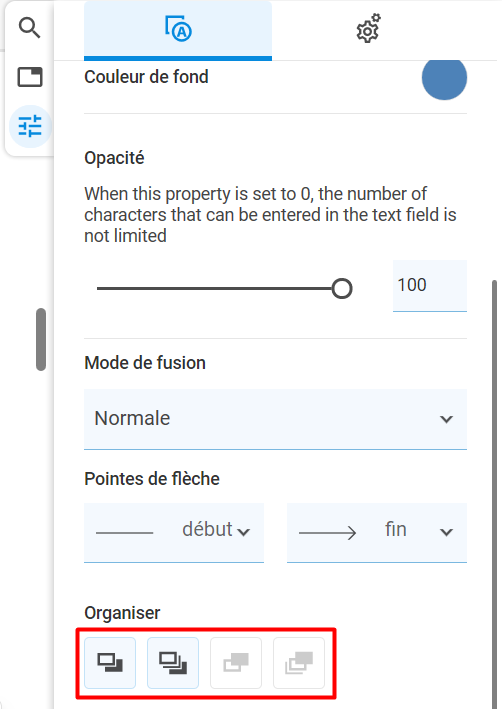Screen dimensions: 502x709
Task: Open the blue Couleur de fond swatch
Action: pos(444,78)
